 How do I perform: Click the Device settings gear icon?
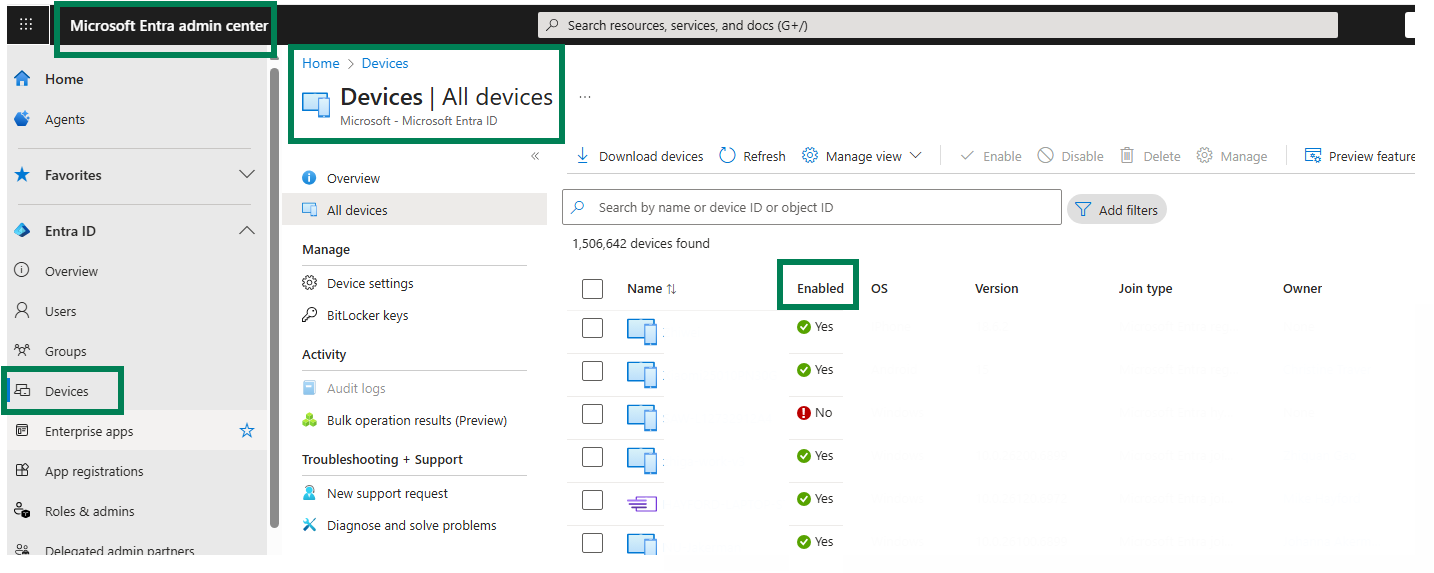(x=310, y=283)
